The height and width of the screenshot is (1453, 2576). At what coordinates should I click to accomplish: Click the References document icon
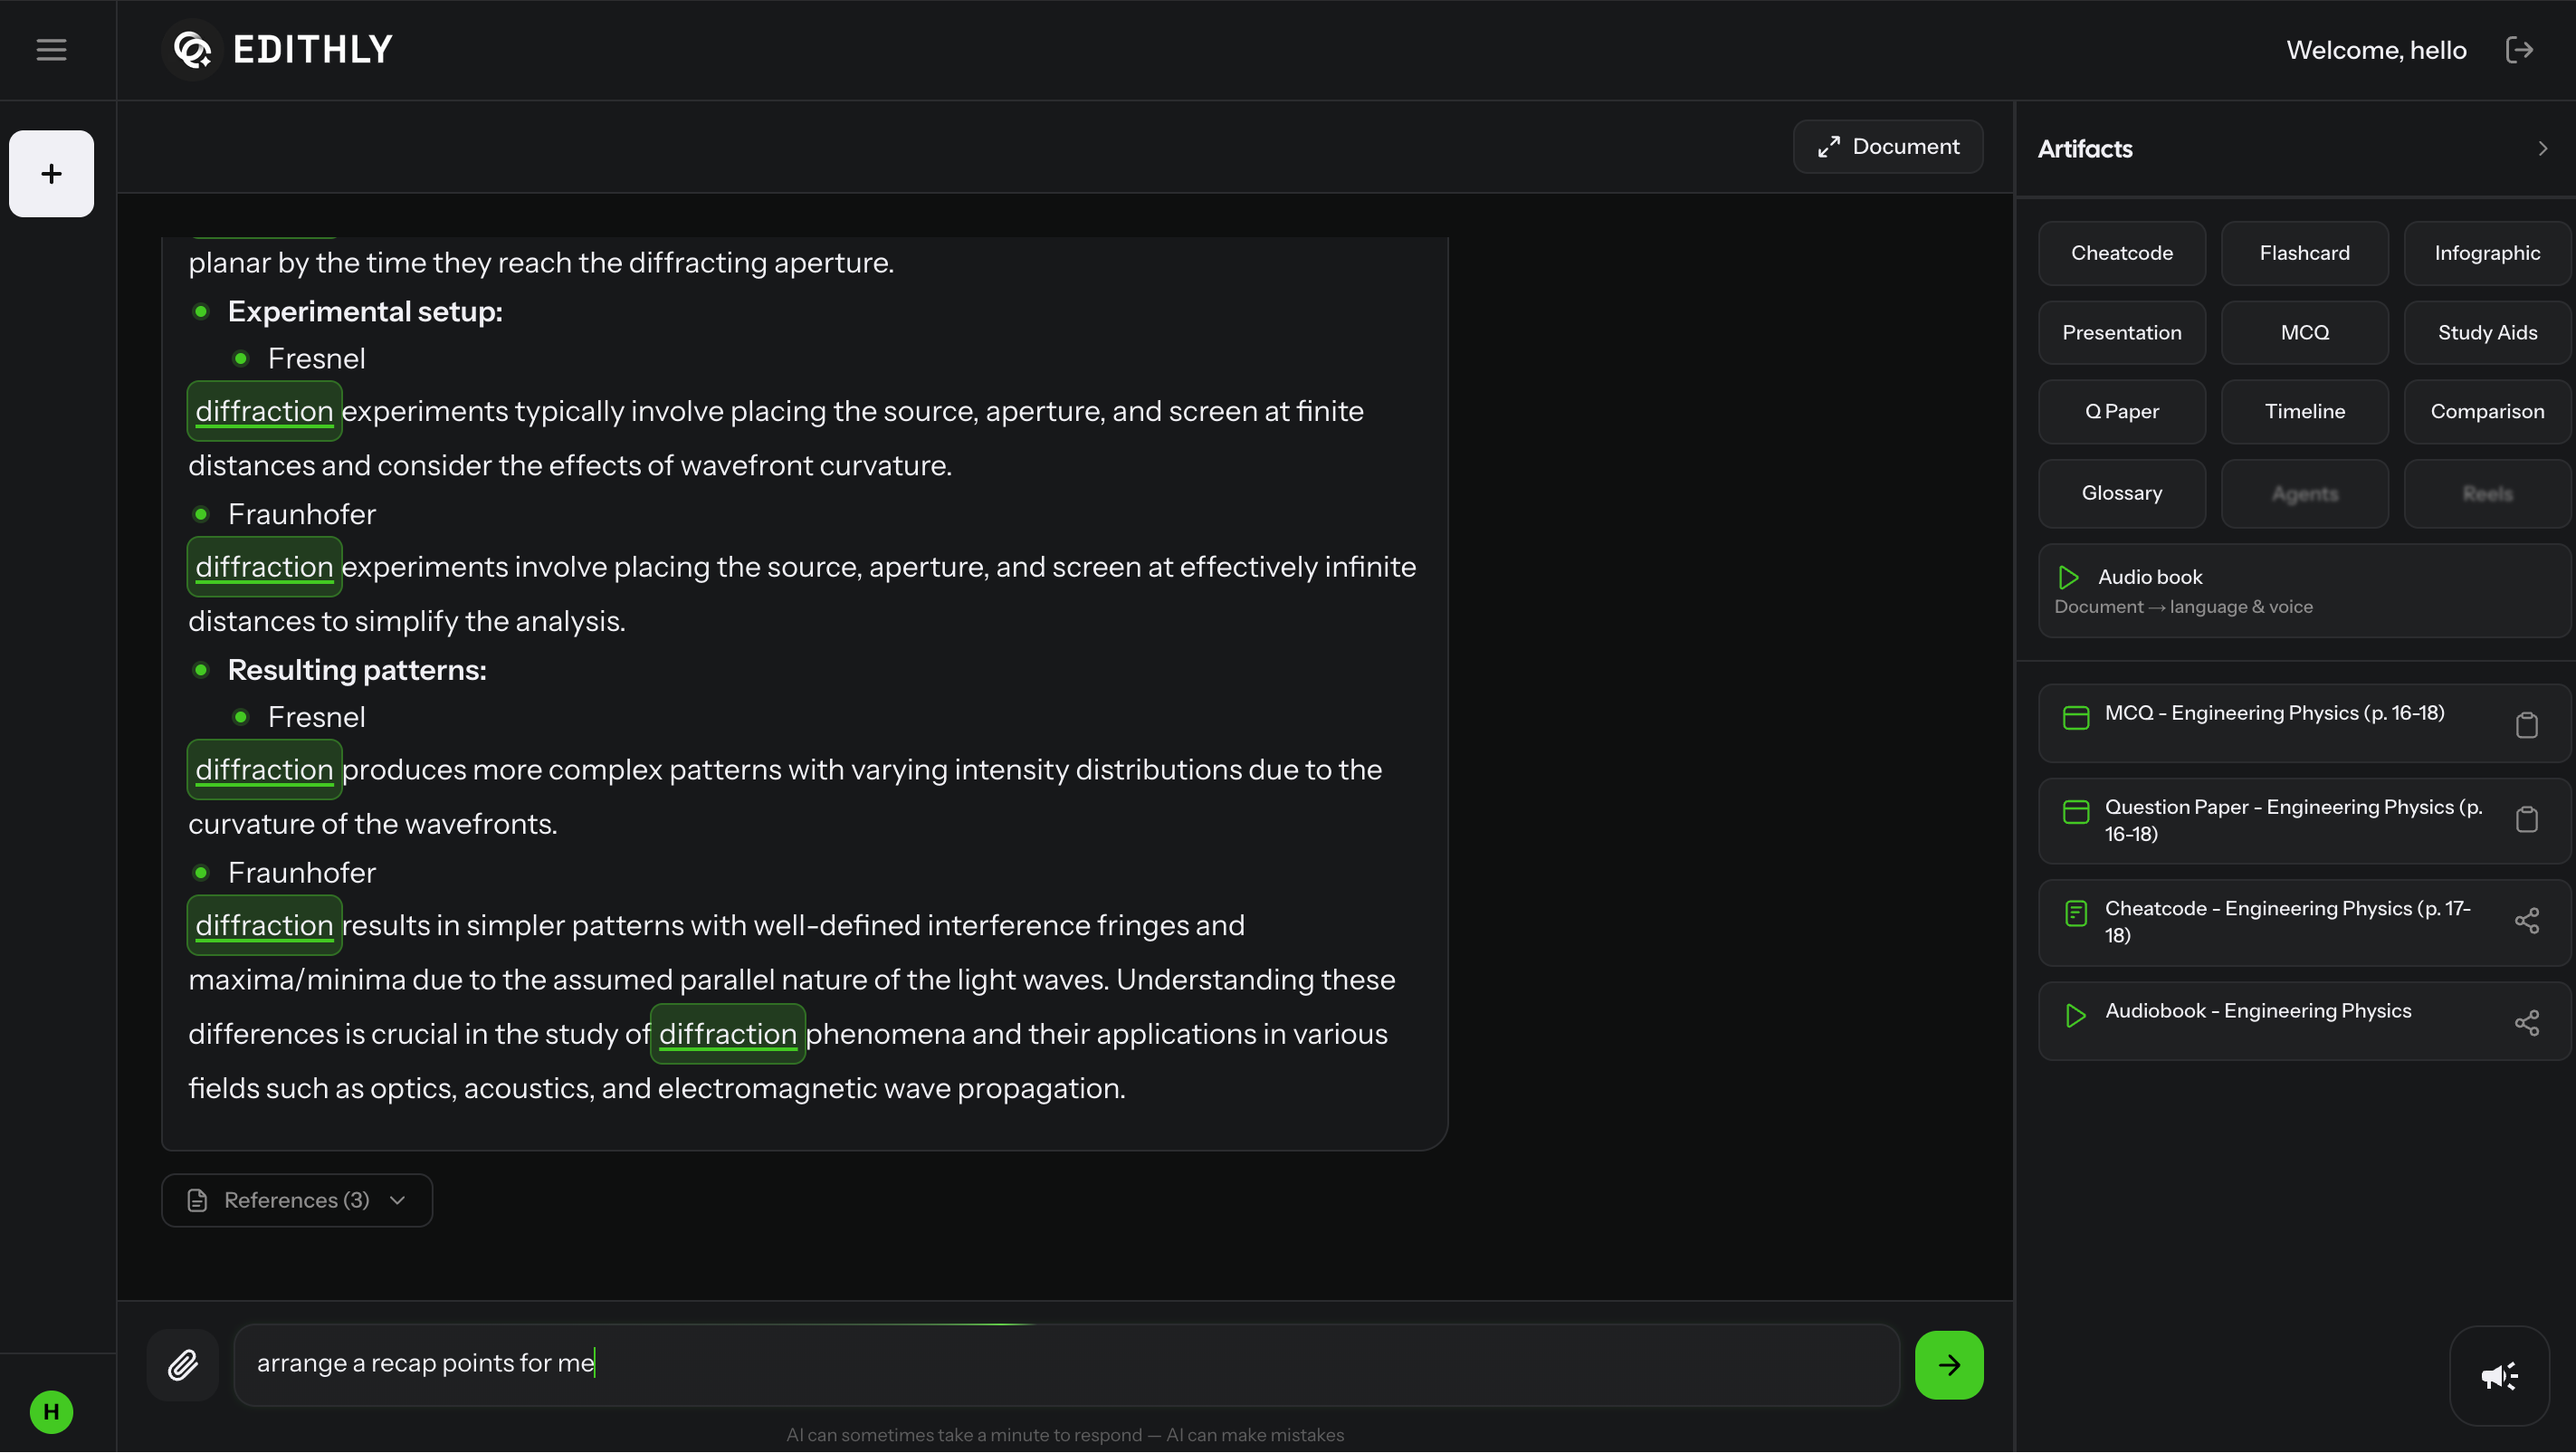198,1201
